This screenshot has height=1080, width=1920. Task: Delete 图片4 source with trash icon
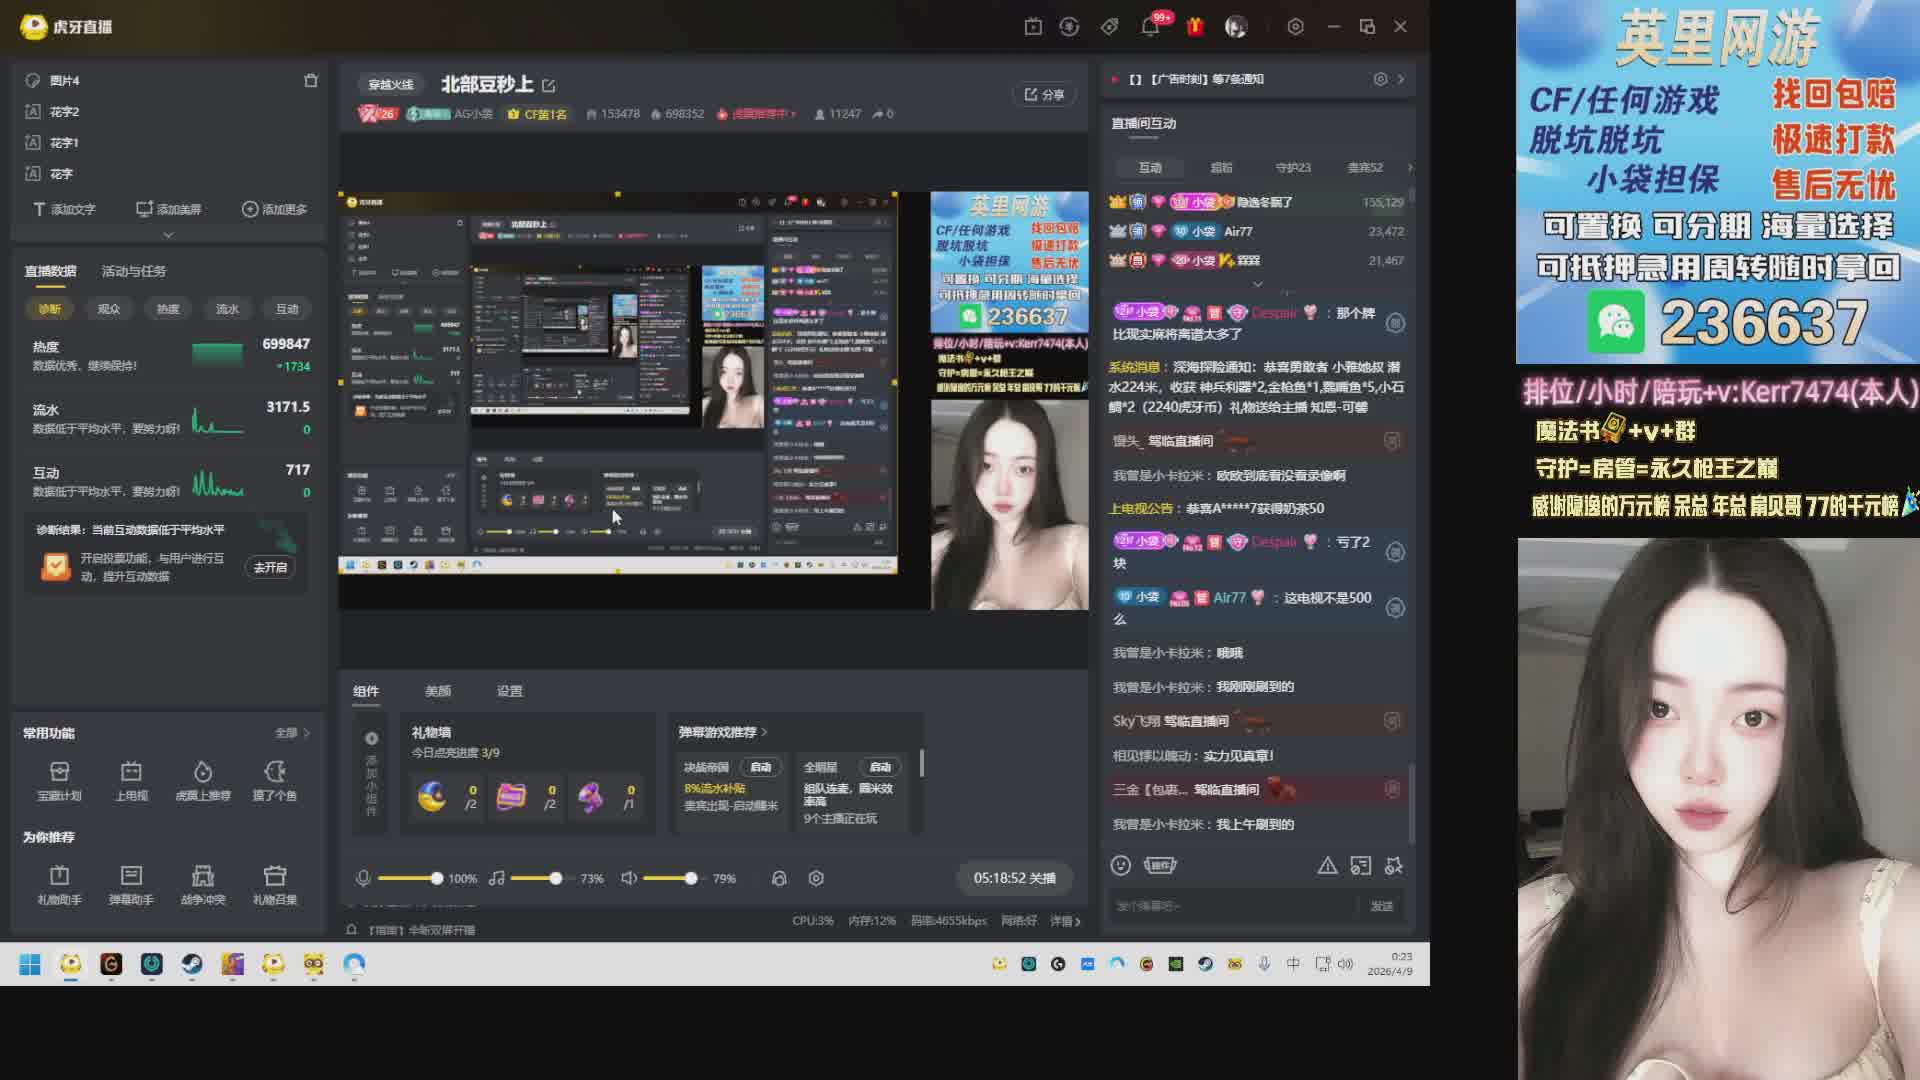pyautogui.click(x=311, y=80)
